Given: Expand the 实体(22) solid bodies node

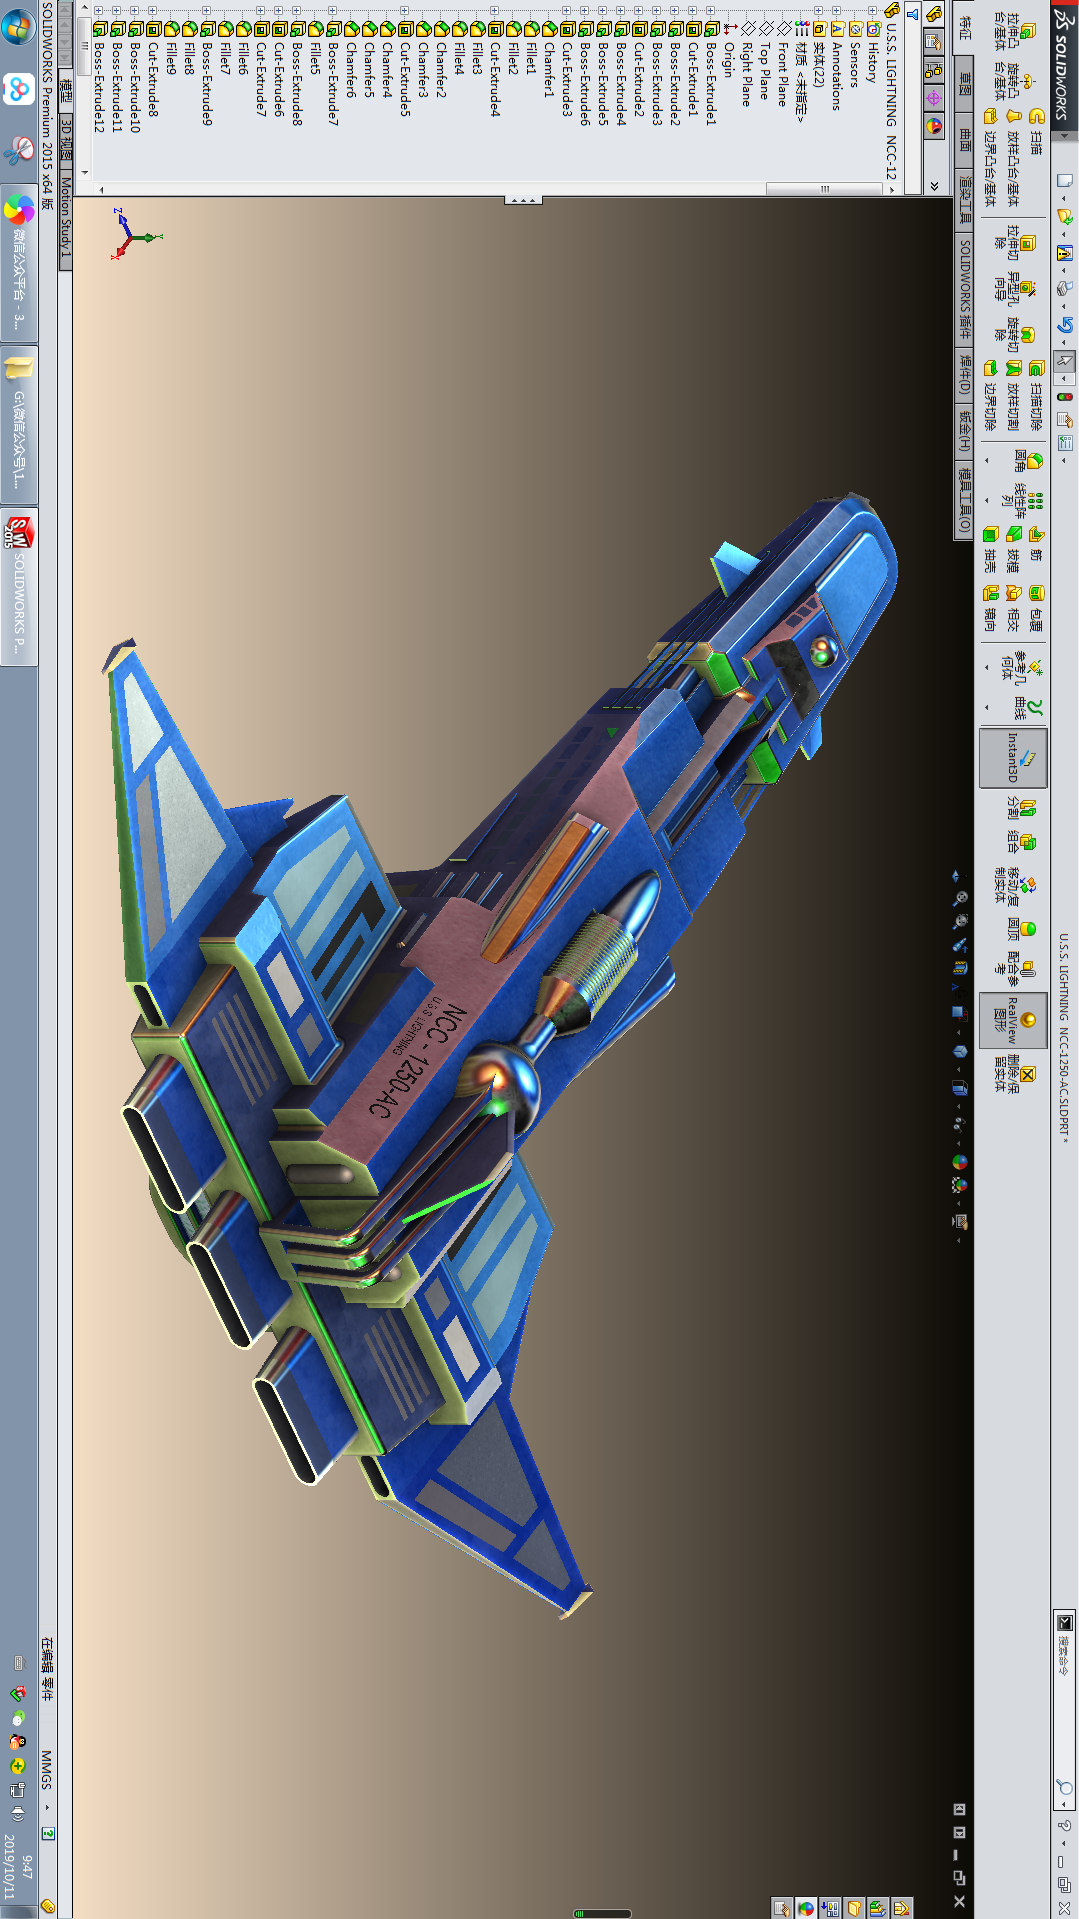Looking at the screenshot, I should (x=819, y=11).
